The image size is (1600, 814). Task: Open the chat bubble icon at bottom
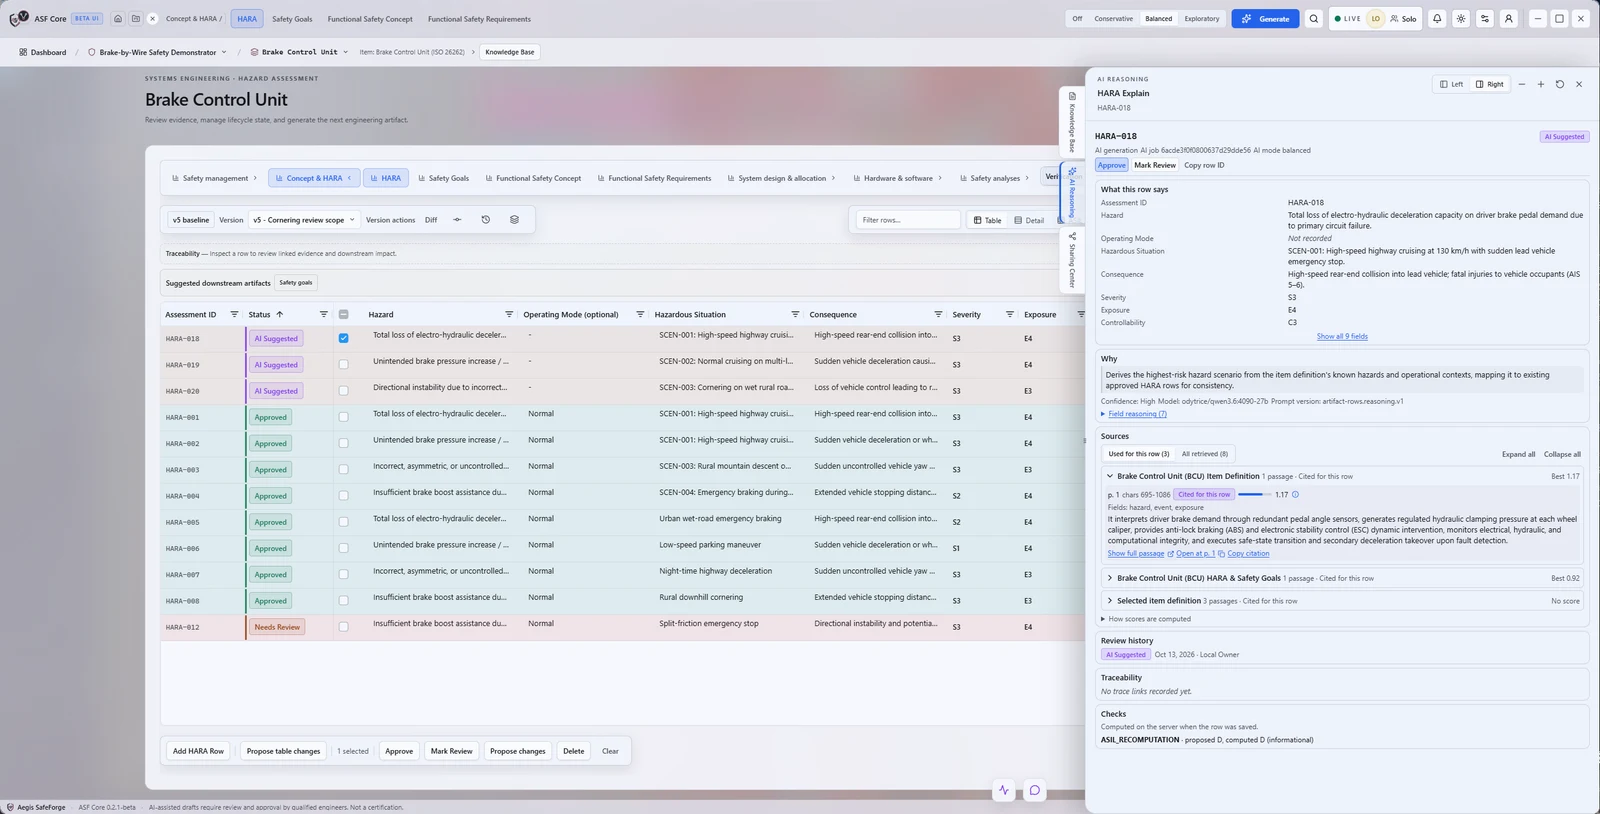[x=1035, y=790]
